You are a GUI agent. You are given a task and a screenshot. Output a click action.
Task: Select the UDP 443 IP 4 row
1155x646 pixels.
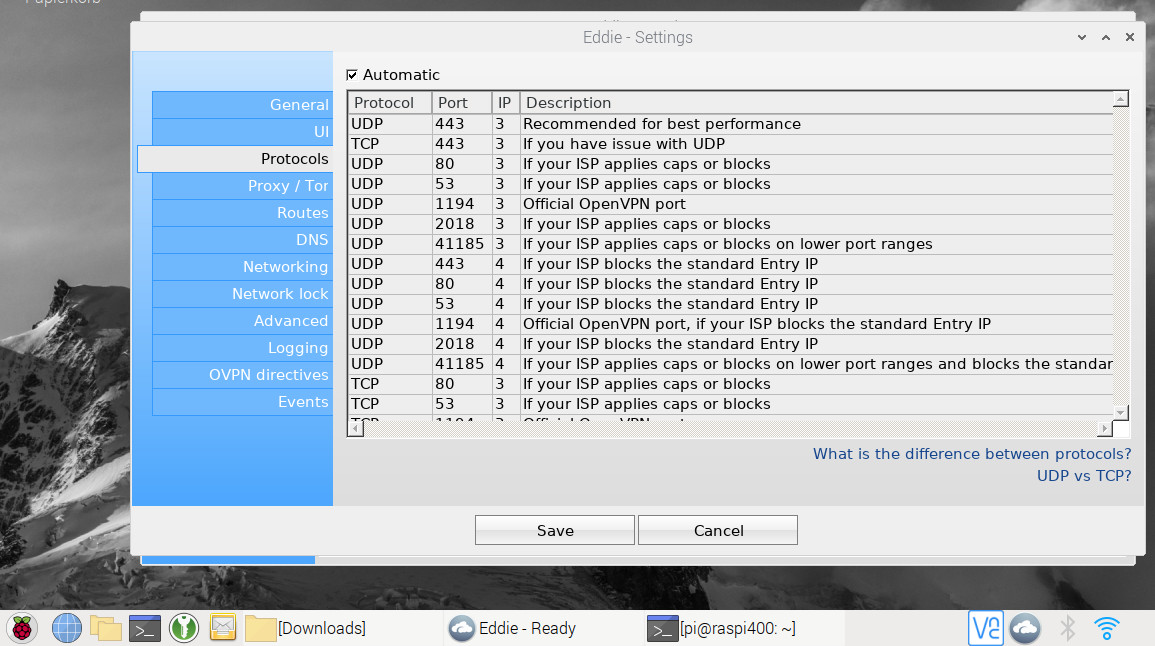(730, 264)
